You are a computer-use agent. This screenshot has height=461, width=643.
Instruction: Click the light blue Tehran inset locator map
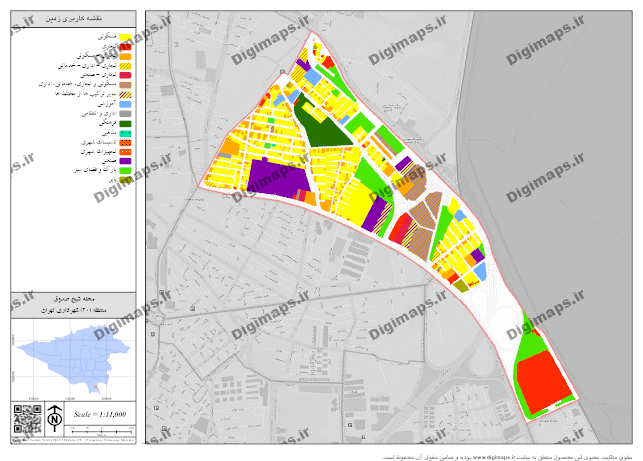tap(74, 358)
